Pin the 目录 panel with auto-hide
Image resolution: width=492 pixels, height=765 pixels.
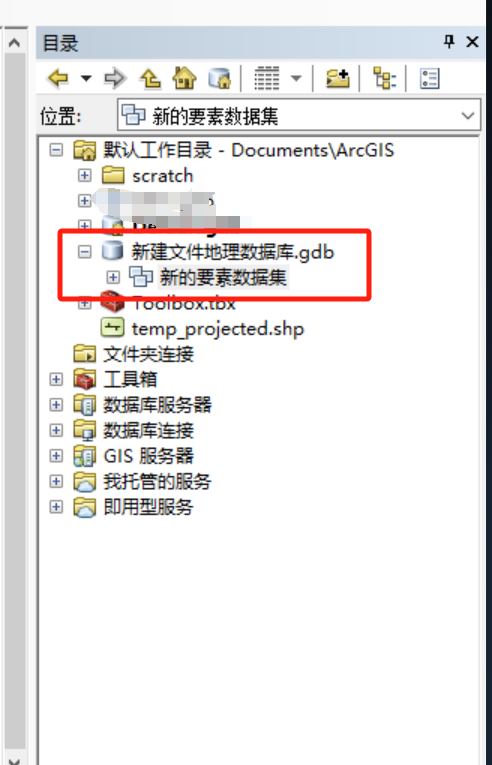coord(449,42)
